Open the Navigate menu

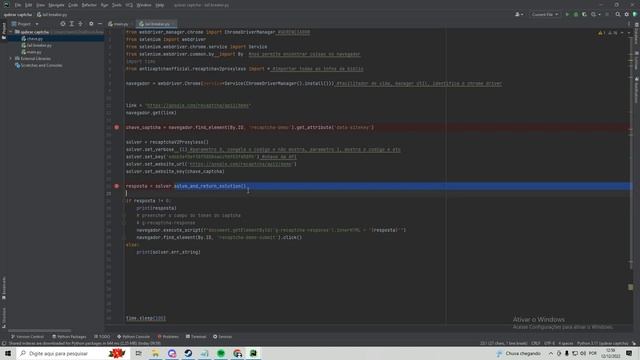click(56, 5)
